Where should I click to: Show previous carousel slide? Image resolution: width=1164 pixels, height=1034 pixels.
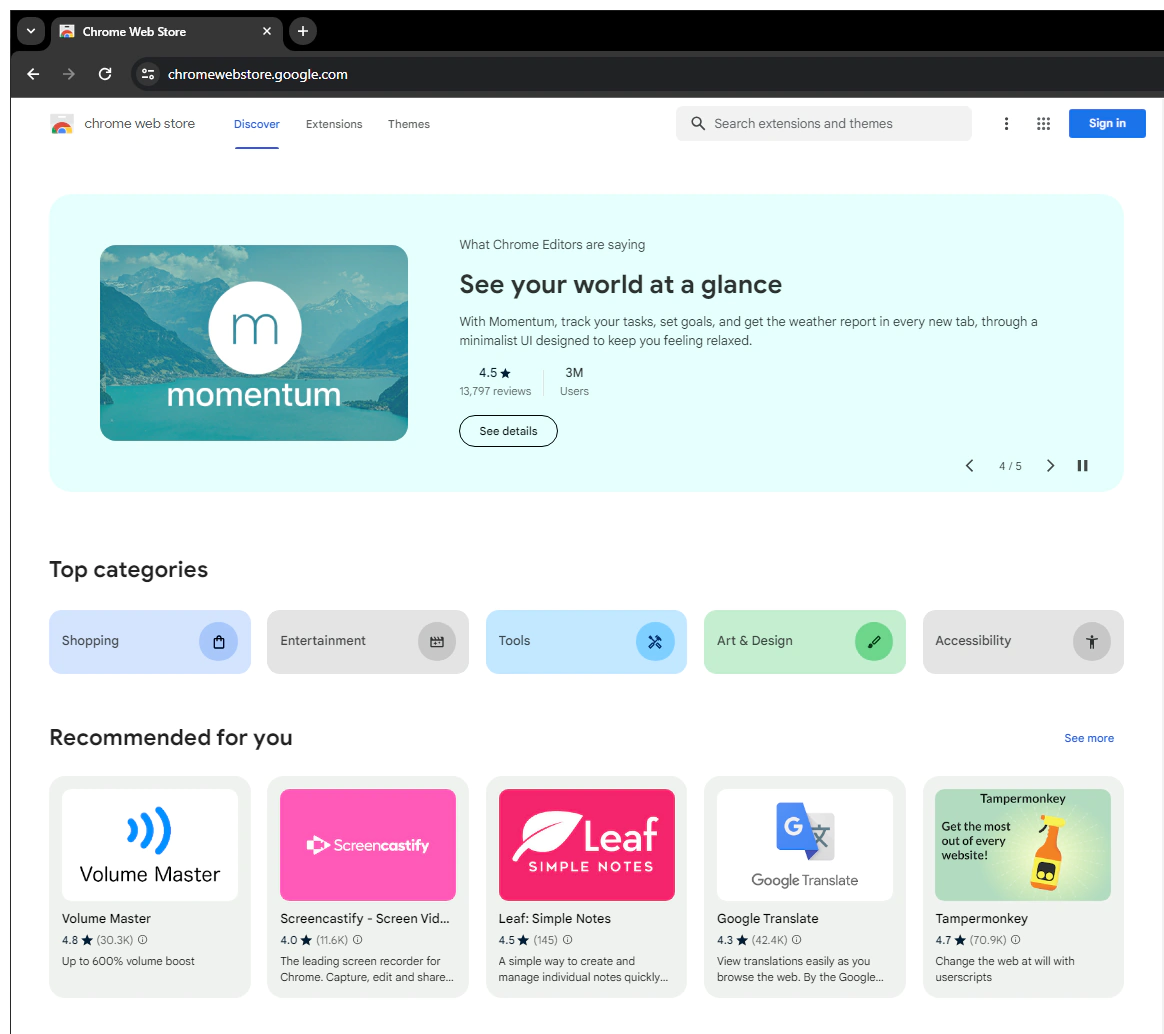970,466
